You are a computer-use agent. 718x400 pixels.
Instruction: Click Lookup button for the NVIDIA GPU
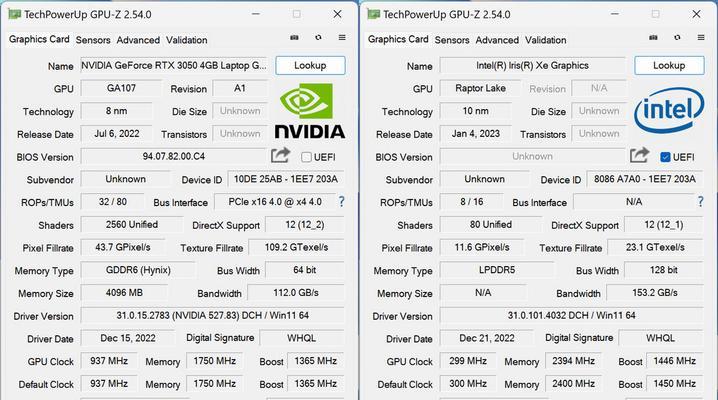(310, 65)
